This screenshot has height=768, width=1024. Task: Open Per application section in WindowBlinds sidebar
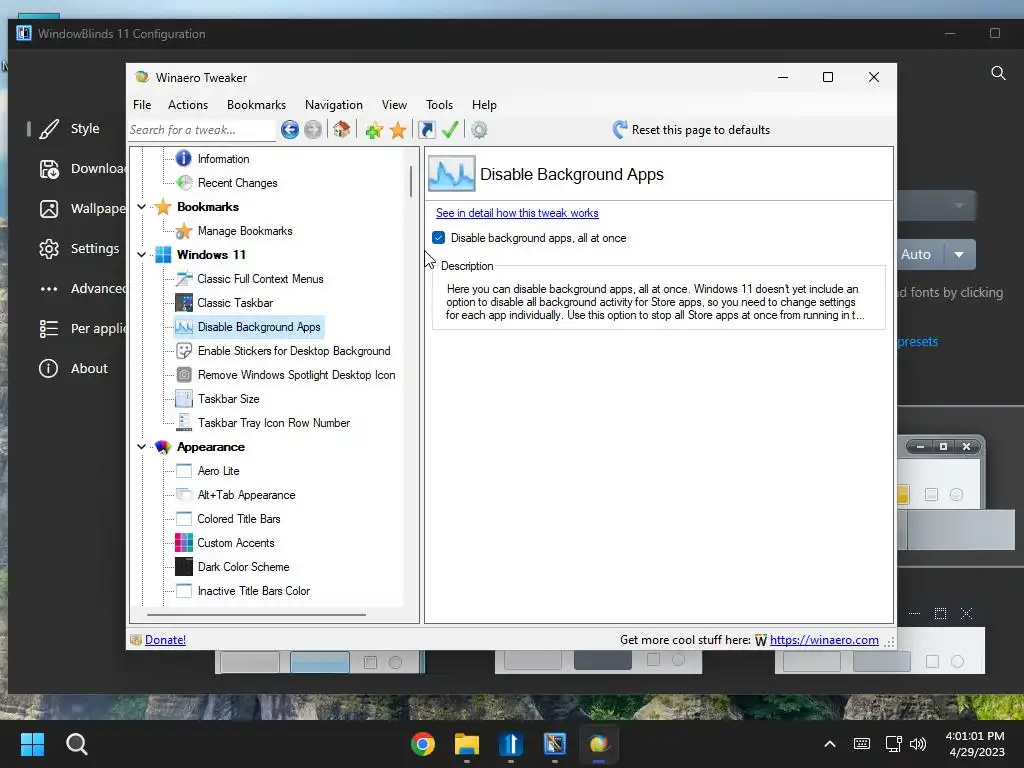pyautogui.click(x=82, y=328)
